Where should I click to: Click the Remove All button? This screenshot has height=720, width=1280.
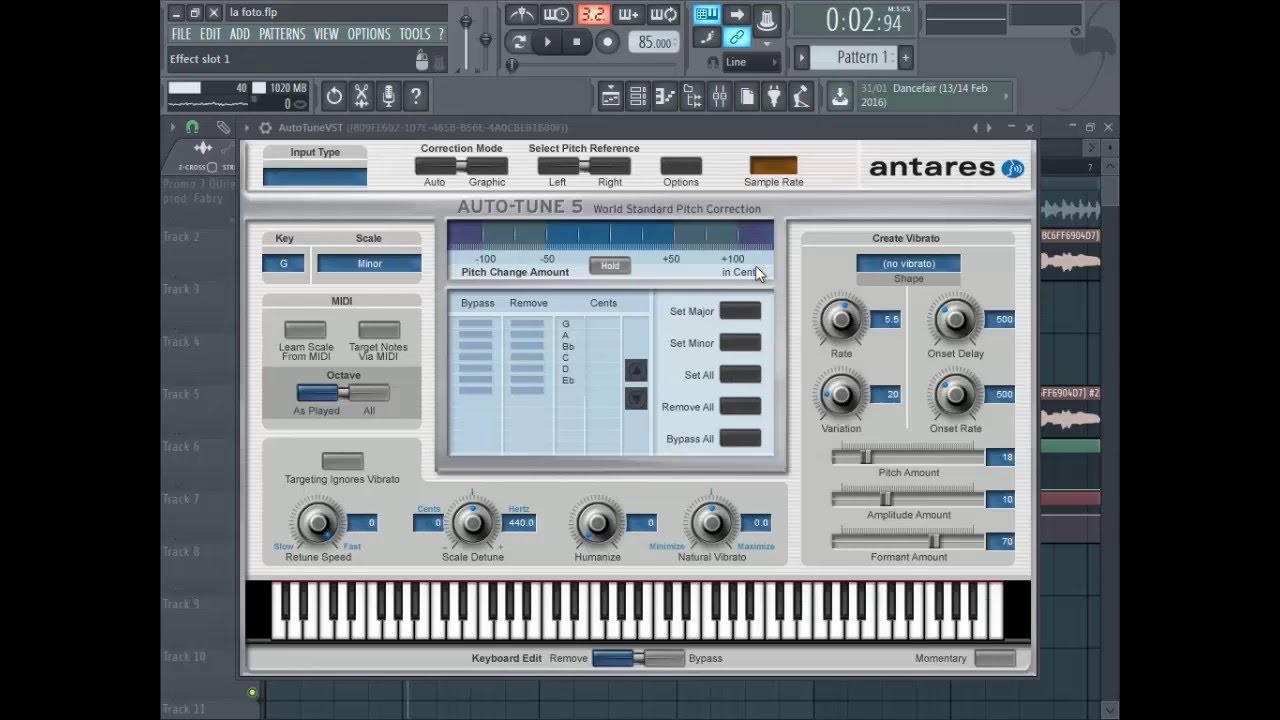(x=740, y=407)
